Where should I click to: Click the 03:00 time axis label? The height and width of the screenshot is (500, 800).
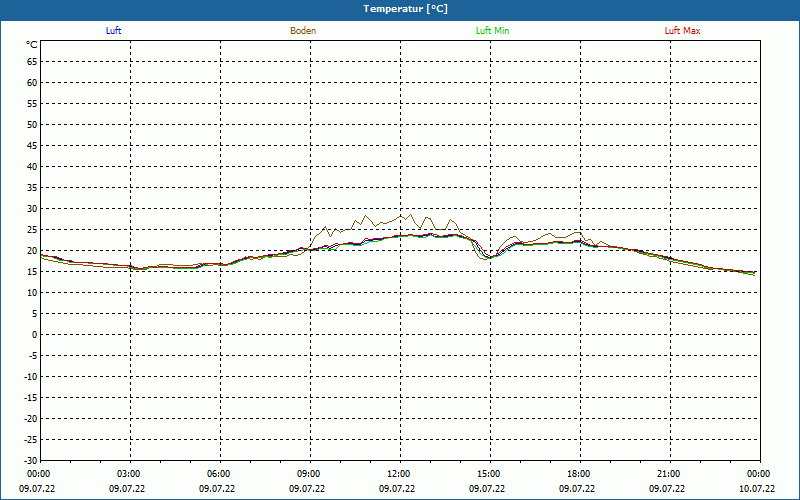tap(131, 474)
